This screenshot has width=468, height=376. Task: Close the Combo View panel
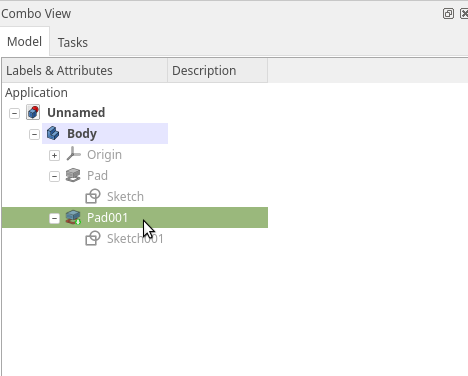(464, 14)
